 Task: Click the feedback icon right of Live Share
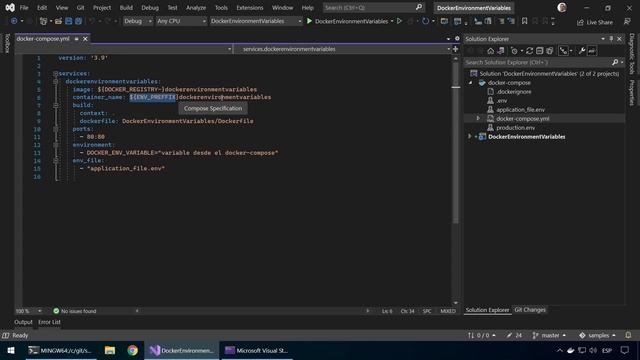coord(627,22)
